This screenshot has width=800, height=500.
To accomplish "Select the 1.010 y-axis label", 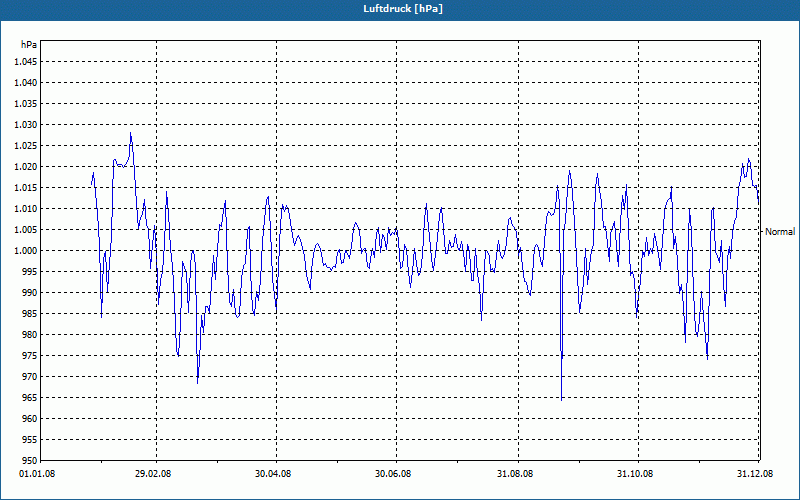I will [x=26, y=209].
